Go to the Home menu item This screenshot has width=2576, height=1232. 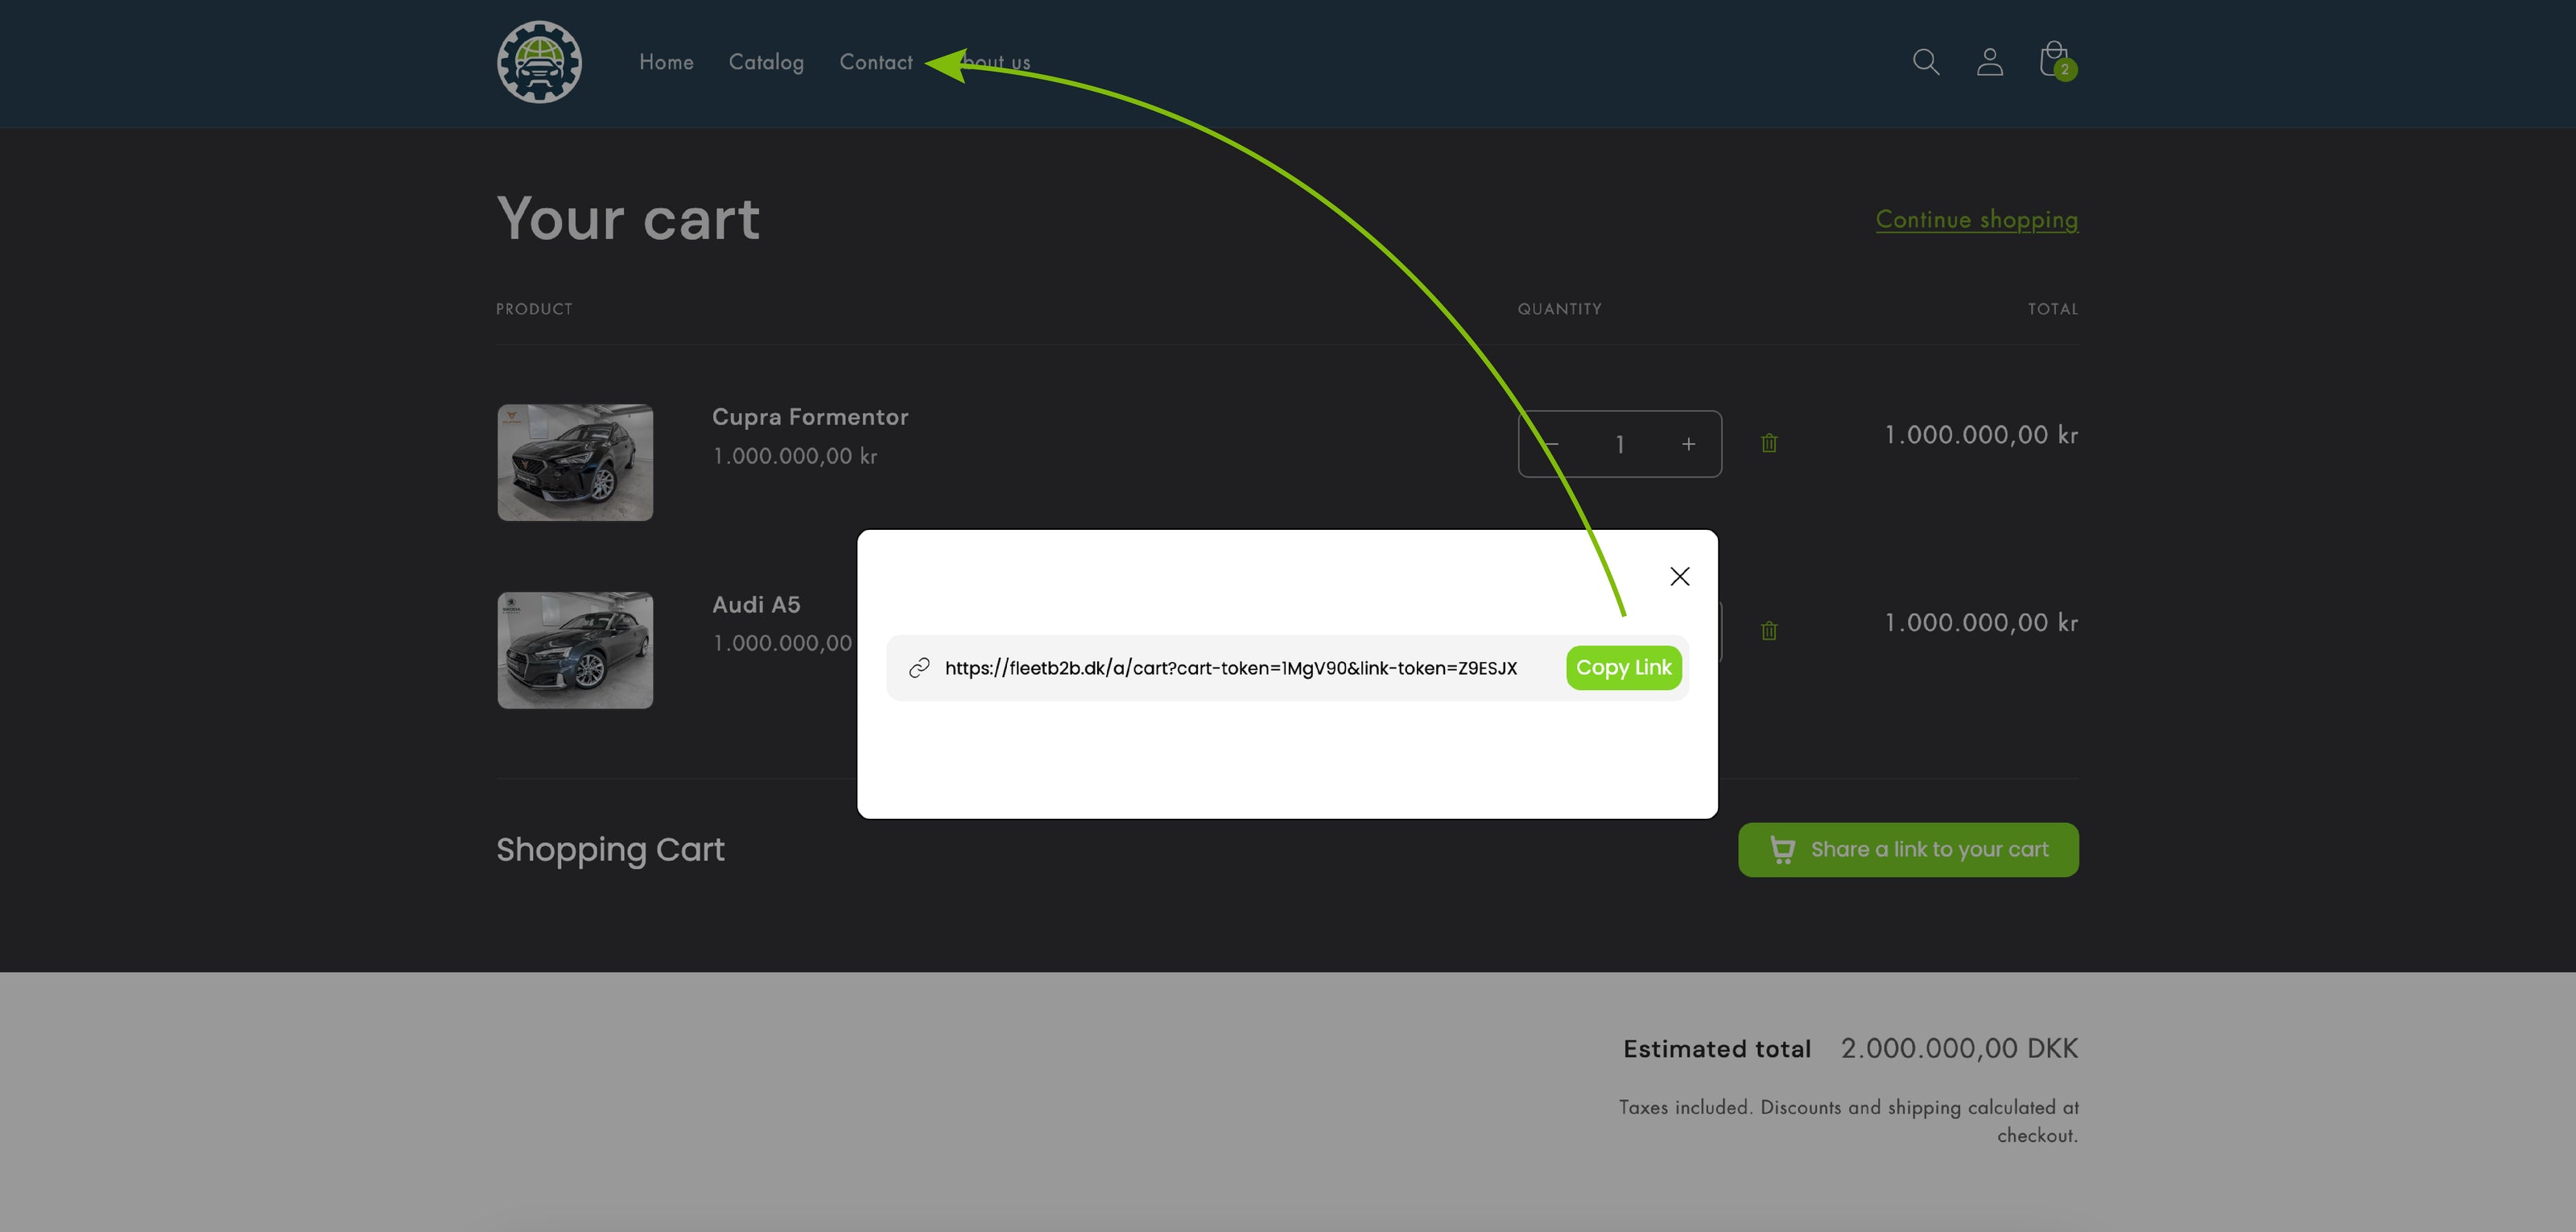tap(666, 62)
